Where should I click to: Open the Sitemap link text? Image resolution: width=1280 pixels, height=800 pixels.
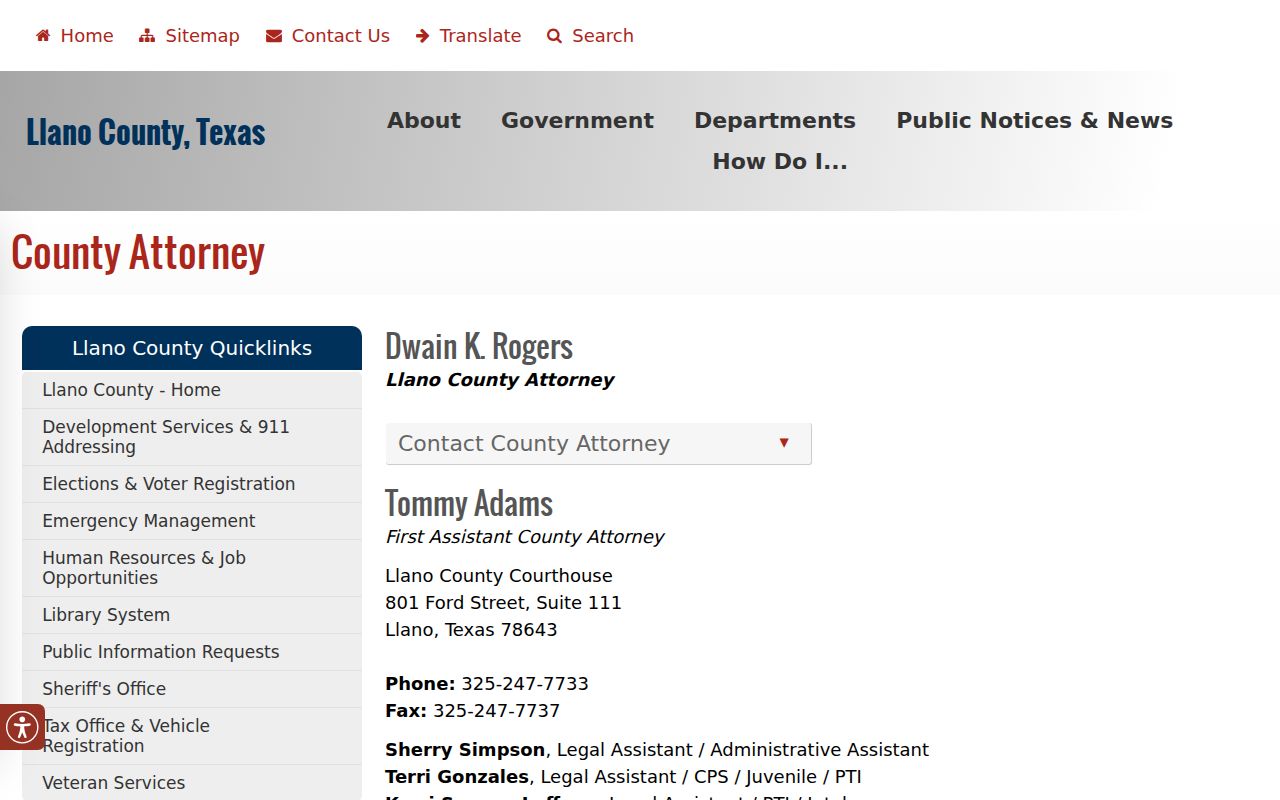click(202, 36)
